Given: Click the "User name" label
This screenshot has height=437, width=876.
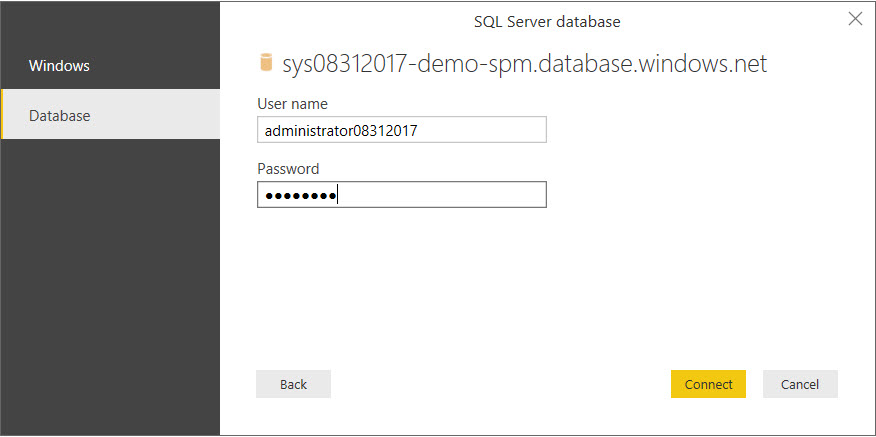Looking at the screenshot, I should point(292,104).
